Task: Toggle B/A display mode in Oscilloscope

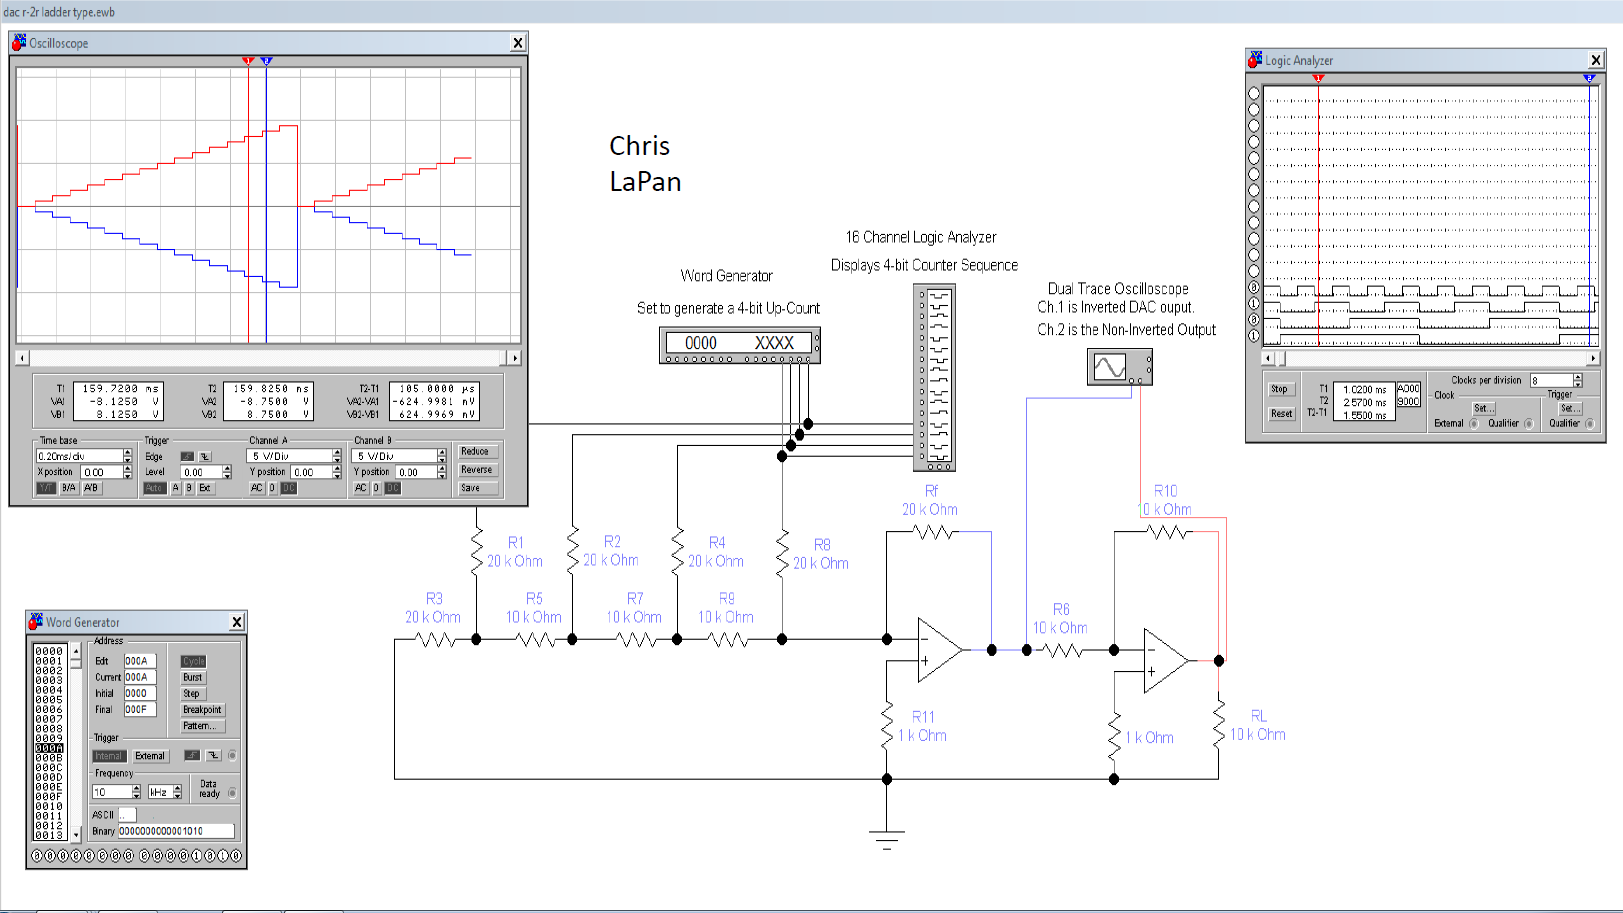Action: coord(68,488)
